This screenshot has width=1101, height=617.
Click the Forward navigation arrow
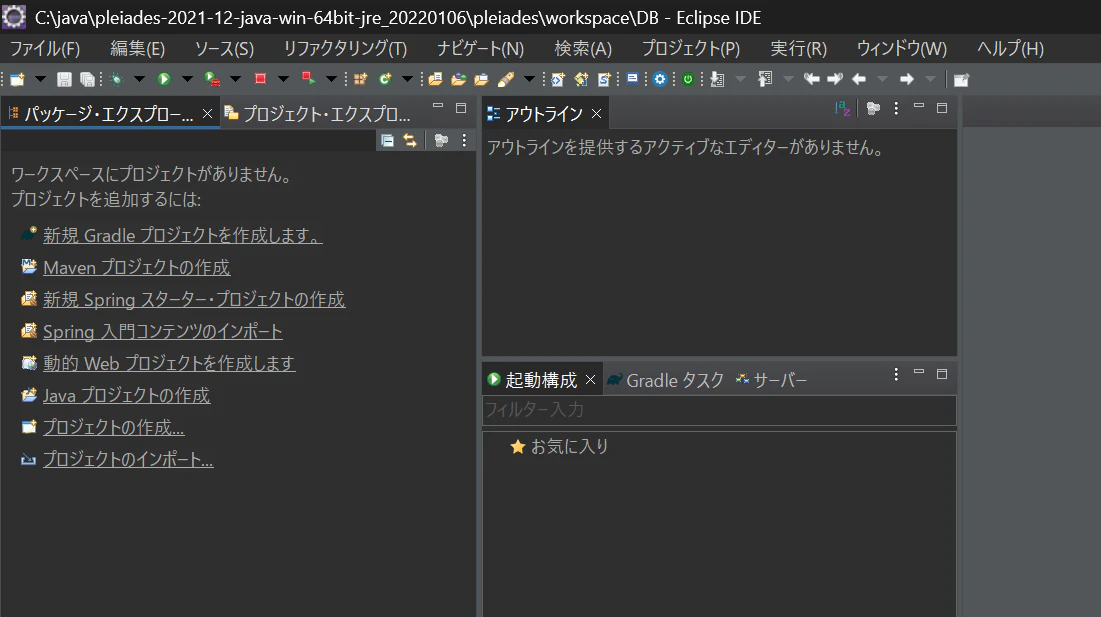[906, 79]
